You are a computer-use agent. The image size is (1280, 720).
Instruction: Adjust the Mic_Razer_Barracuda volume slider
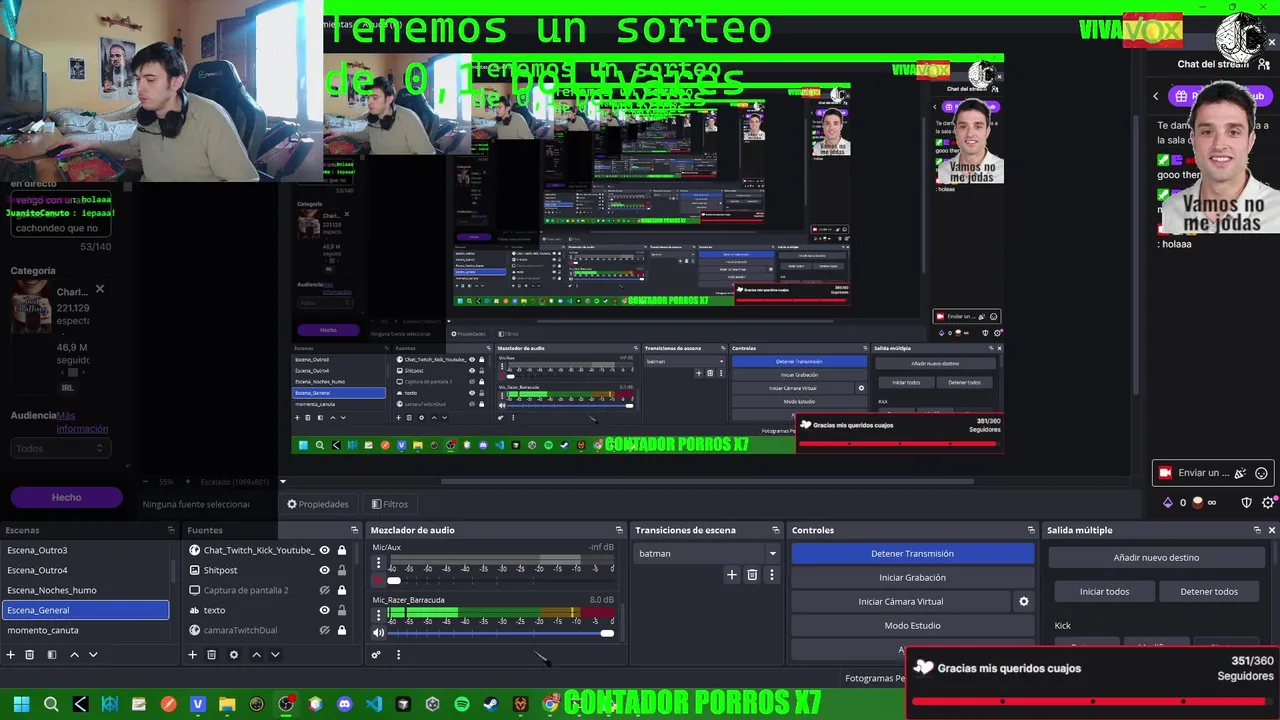606,633
